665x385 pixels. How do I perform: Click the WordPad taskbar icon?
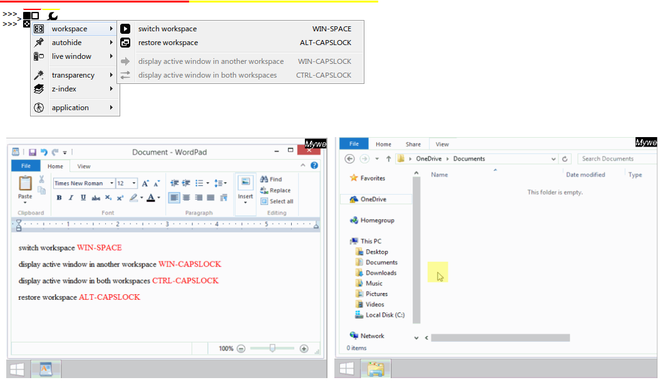[x=46, y=369]
